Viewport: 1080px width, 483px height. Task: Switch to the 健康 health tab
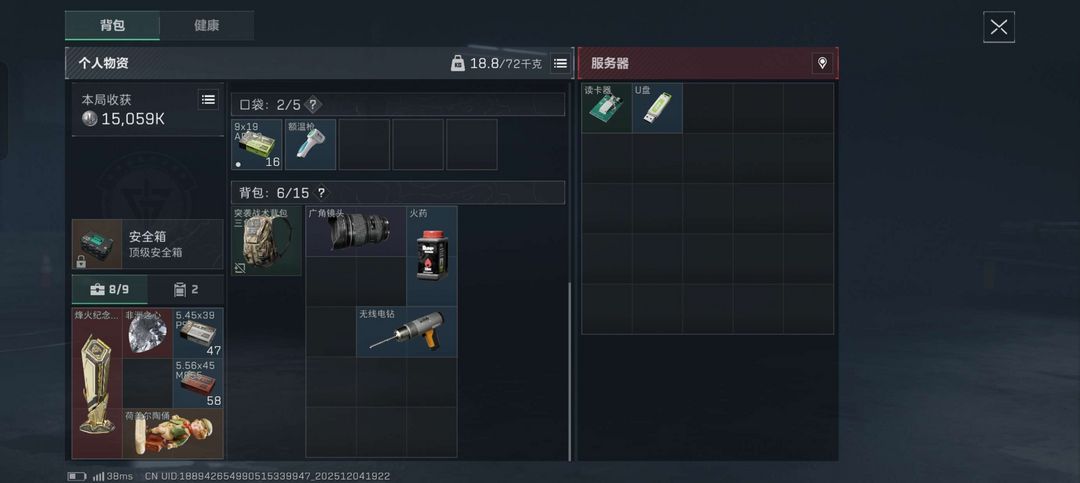[207, 25]
